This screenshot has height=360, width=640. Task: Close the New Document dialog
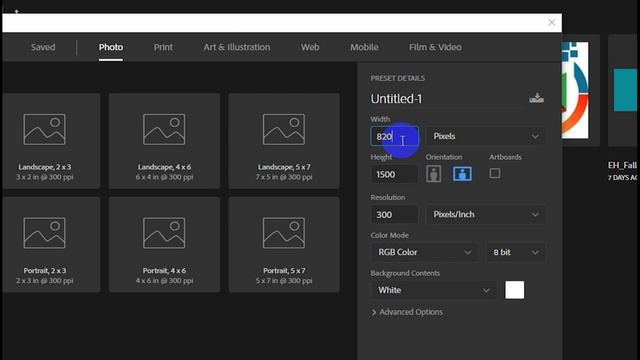(x=551, y=22)
